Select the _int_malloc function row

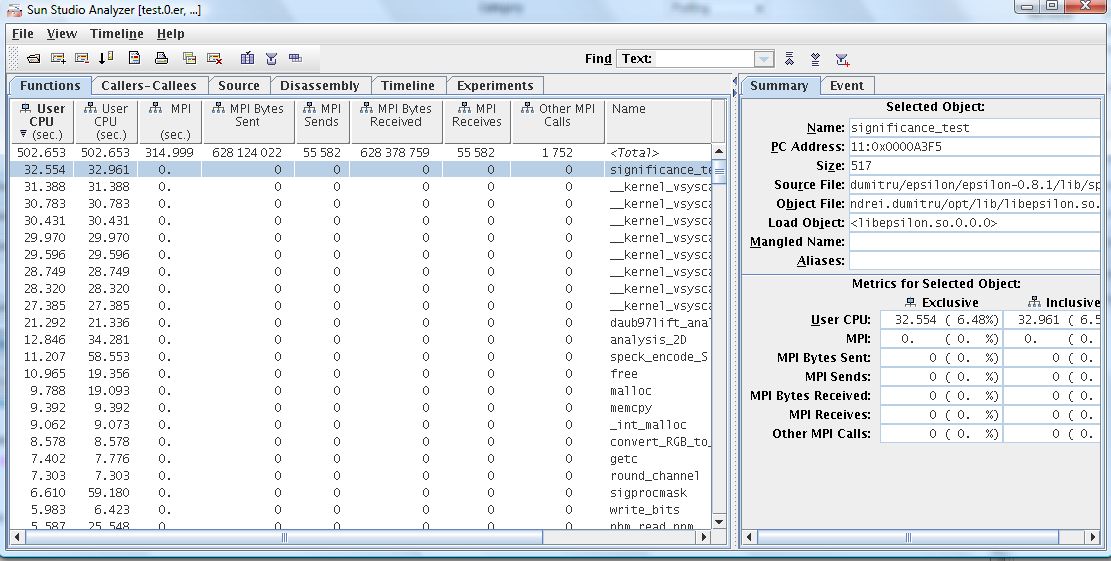click(361, 425)
